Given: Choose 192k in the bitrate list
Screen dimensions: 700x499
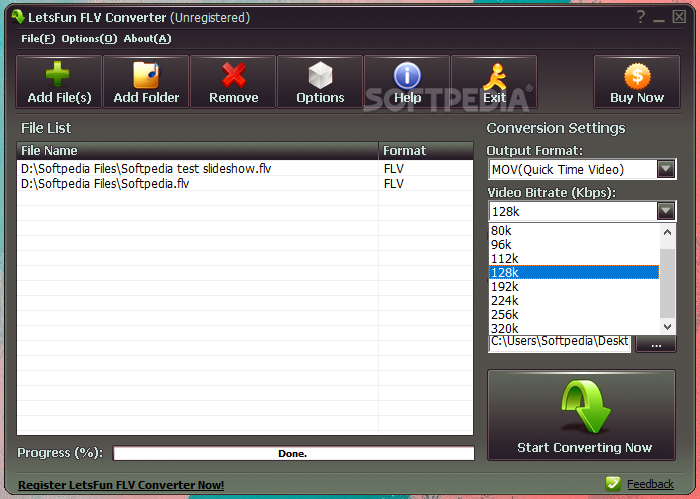Looking at the screenshot, I should click(574, 287).
